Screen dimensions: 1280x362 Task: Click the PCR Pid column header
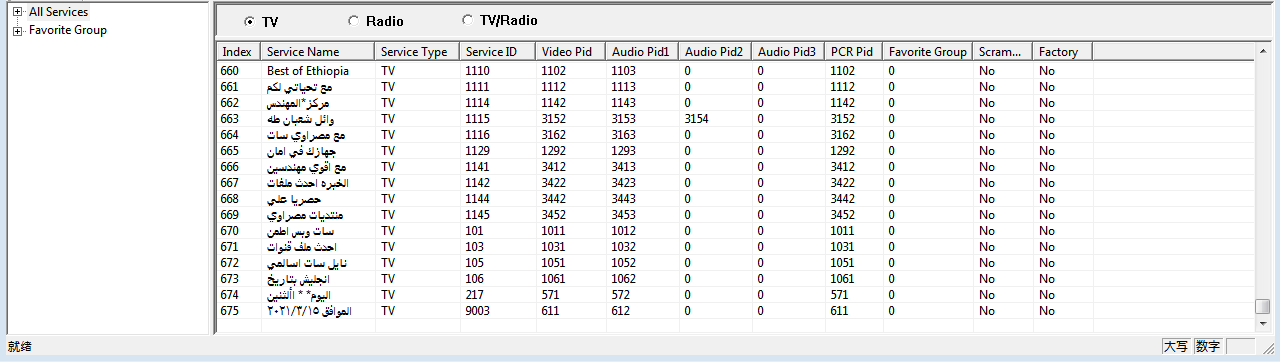point(854,52)
